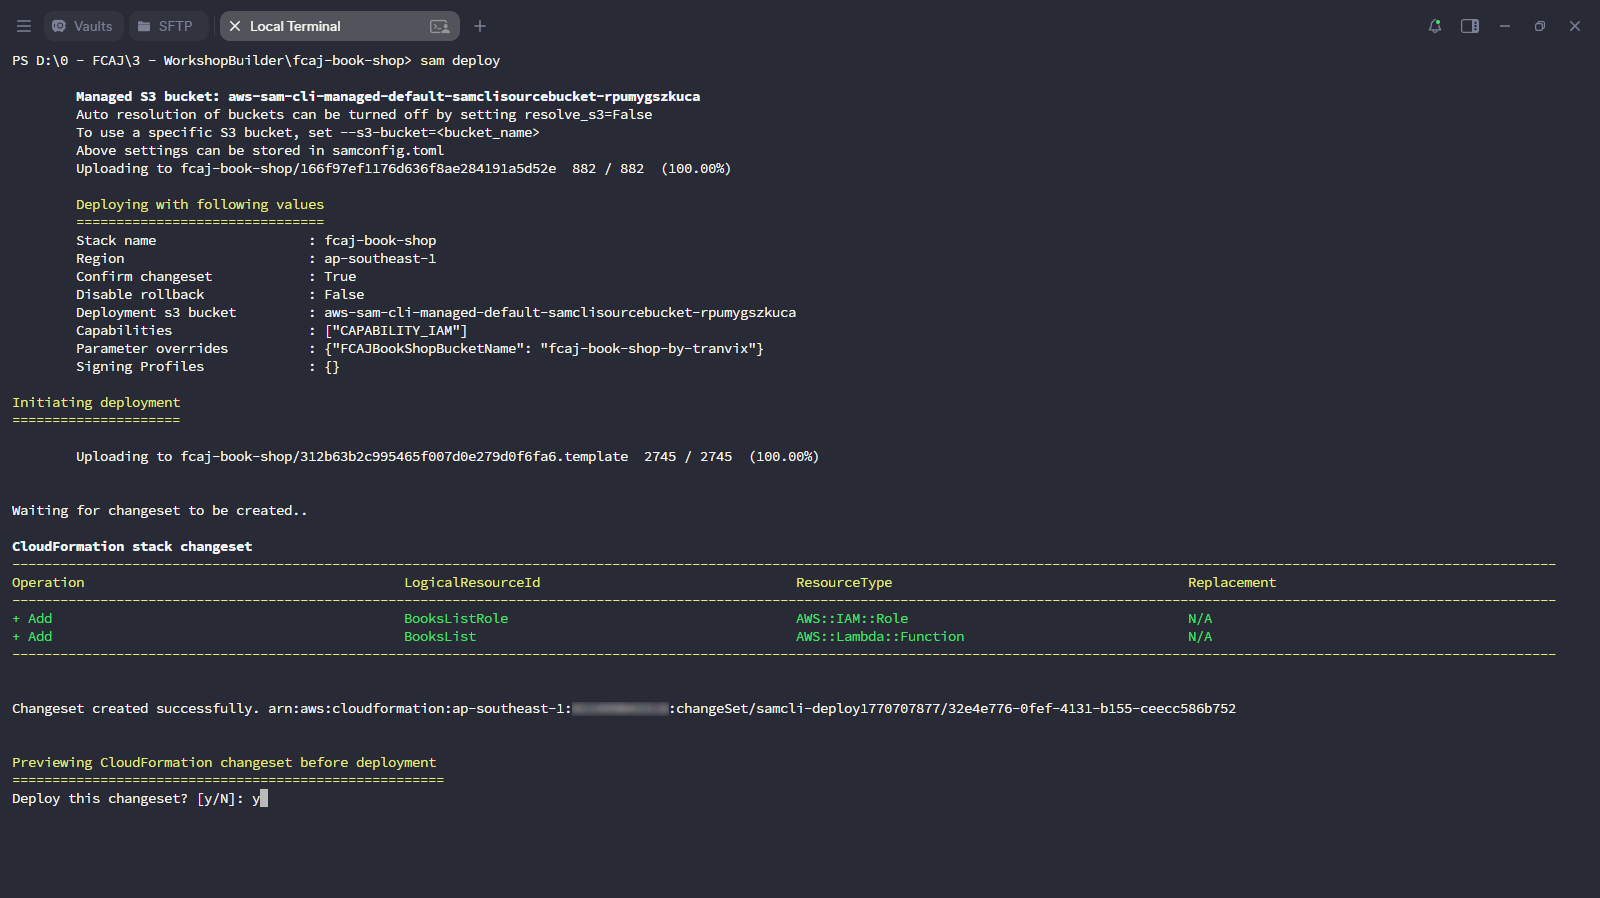Click the Operation column header
Image resolution: width=1600 pixels, height=898 pixels.
(x=48, y=583)
